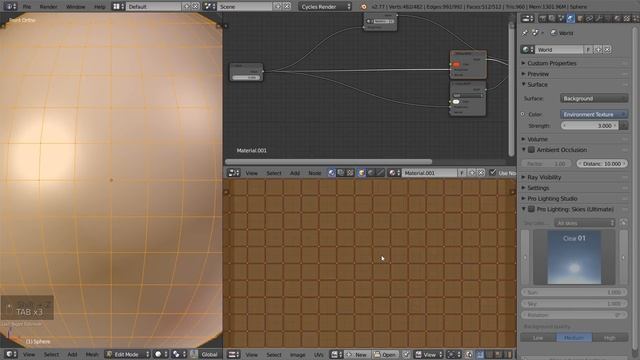Click the pin icon in properties header
This screenshot has height=360, width=640.
pyautogui.click(x=525, y=33)
